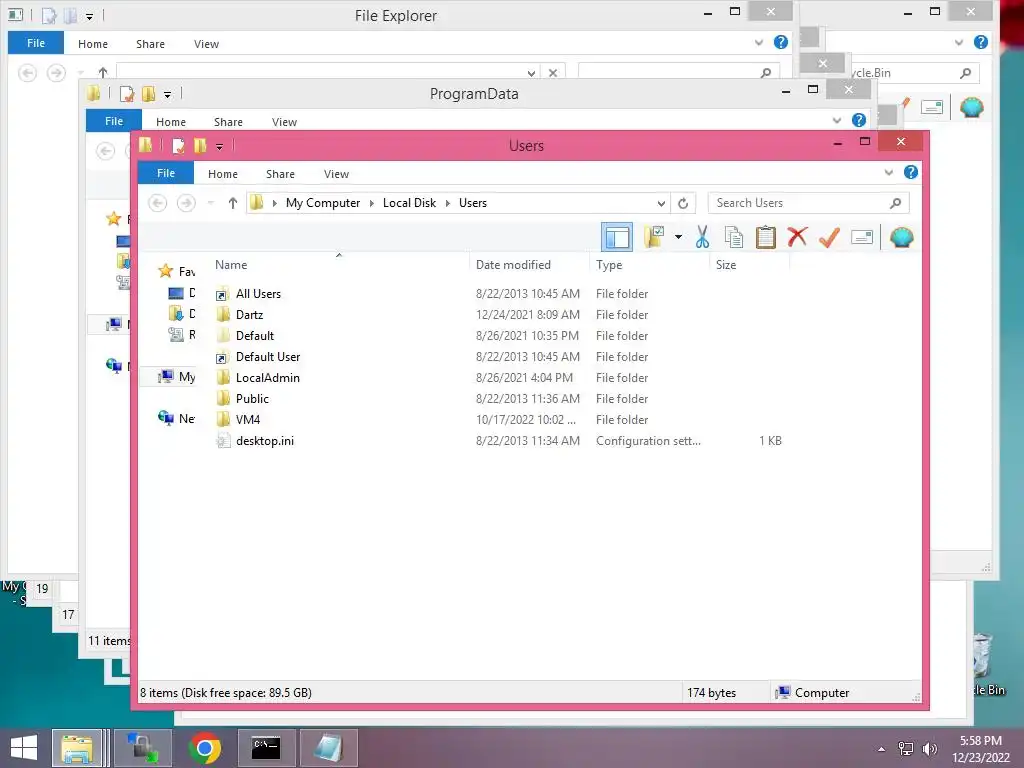Click the search magnifier icon in Users
The height and width of the screenshot is (768, 1024).
895,203
